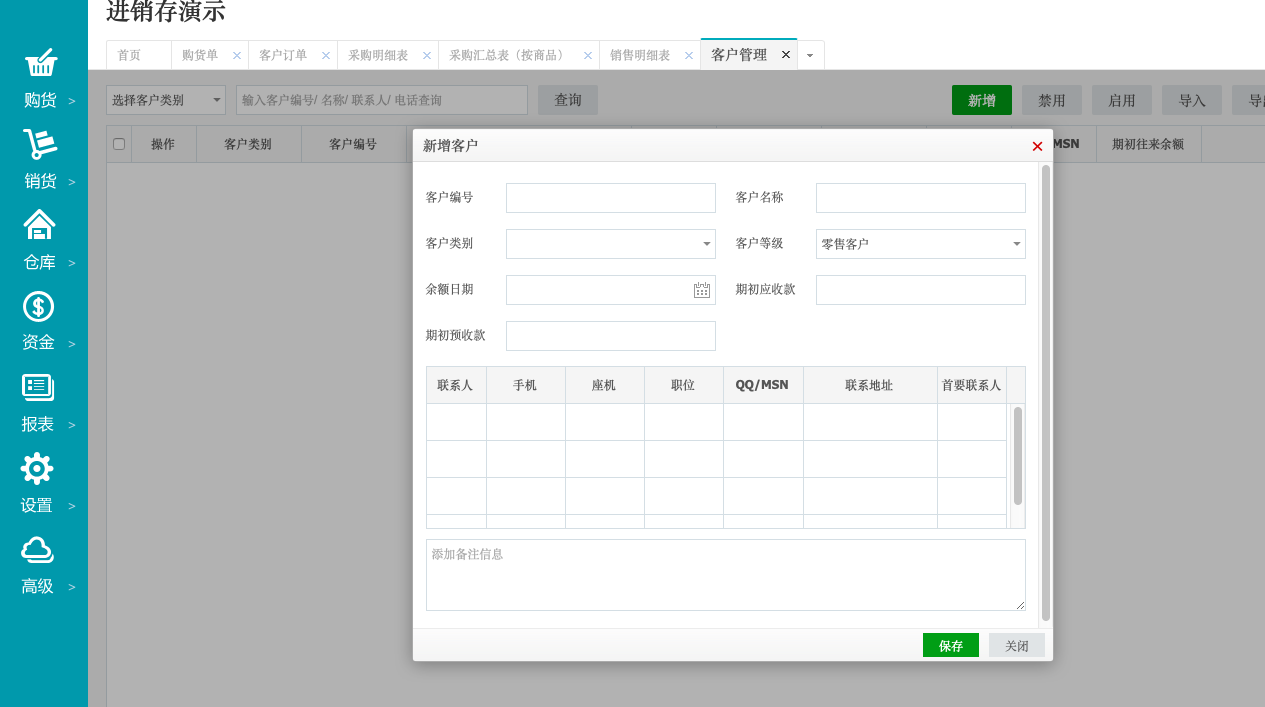The image size is (1265, 707).
Task: Focus the 客户编号 input field
Action: [x=611, y=198]
